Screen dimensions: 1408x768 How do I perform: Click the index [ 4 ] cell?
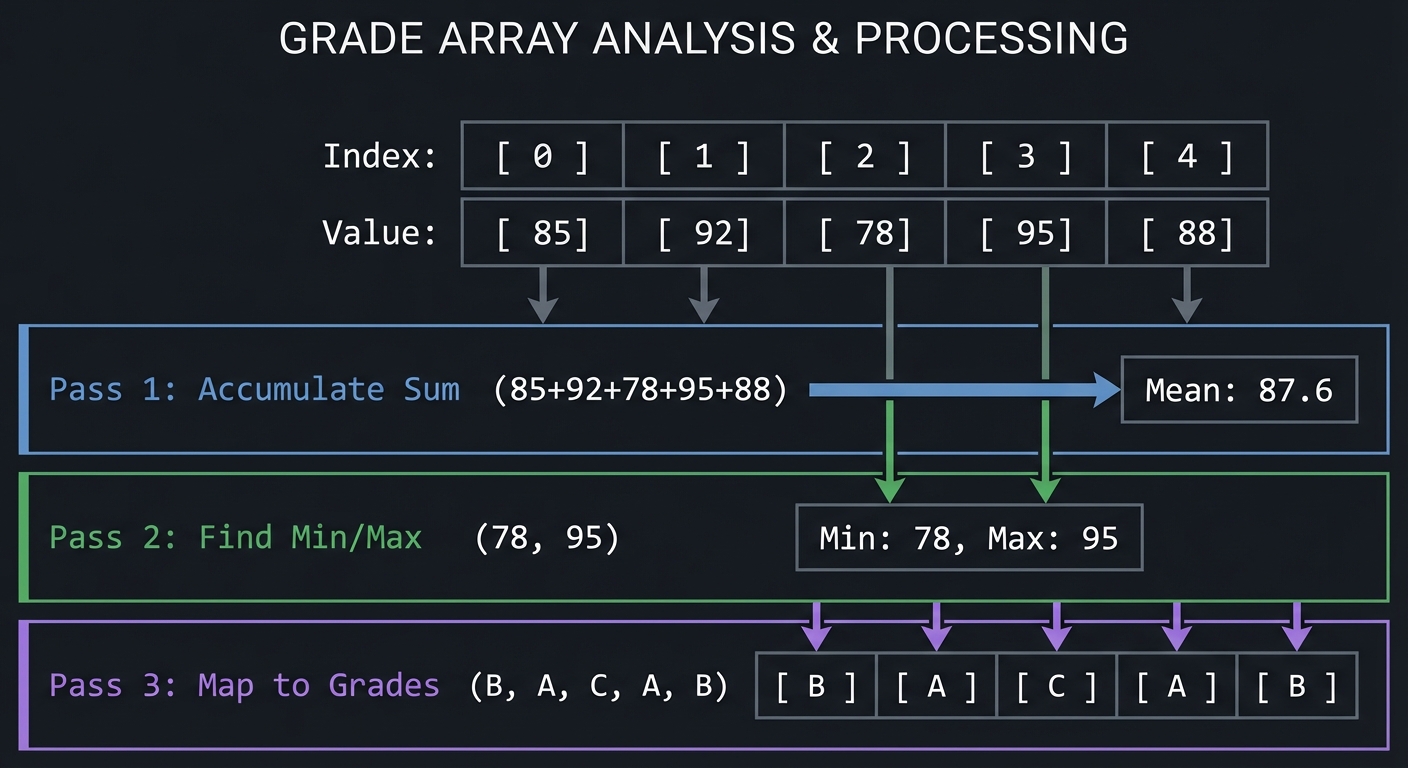[1187, 156]
